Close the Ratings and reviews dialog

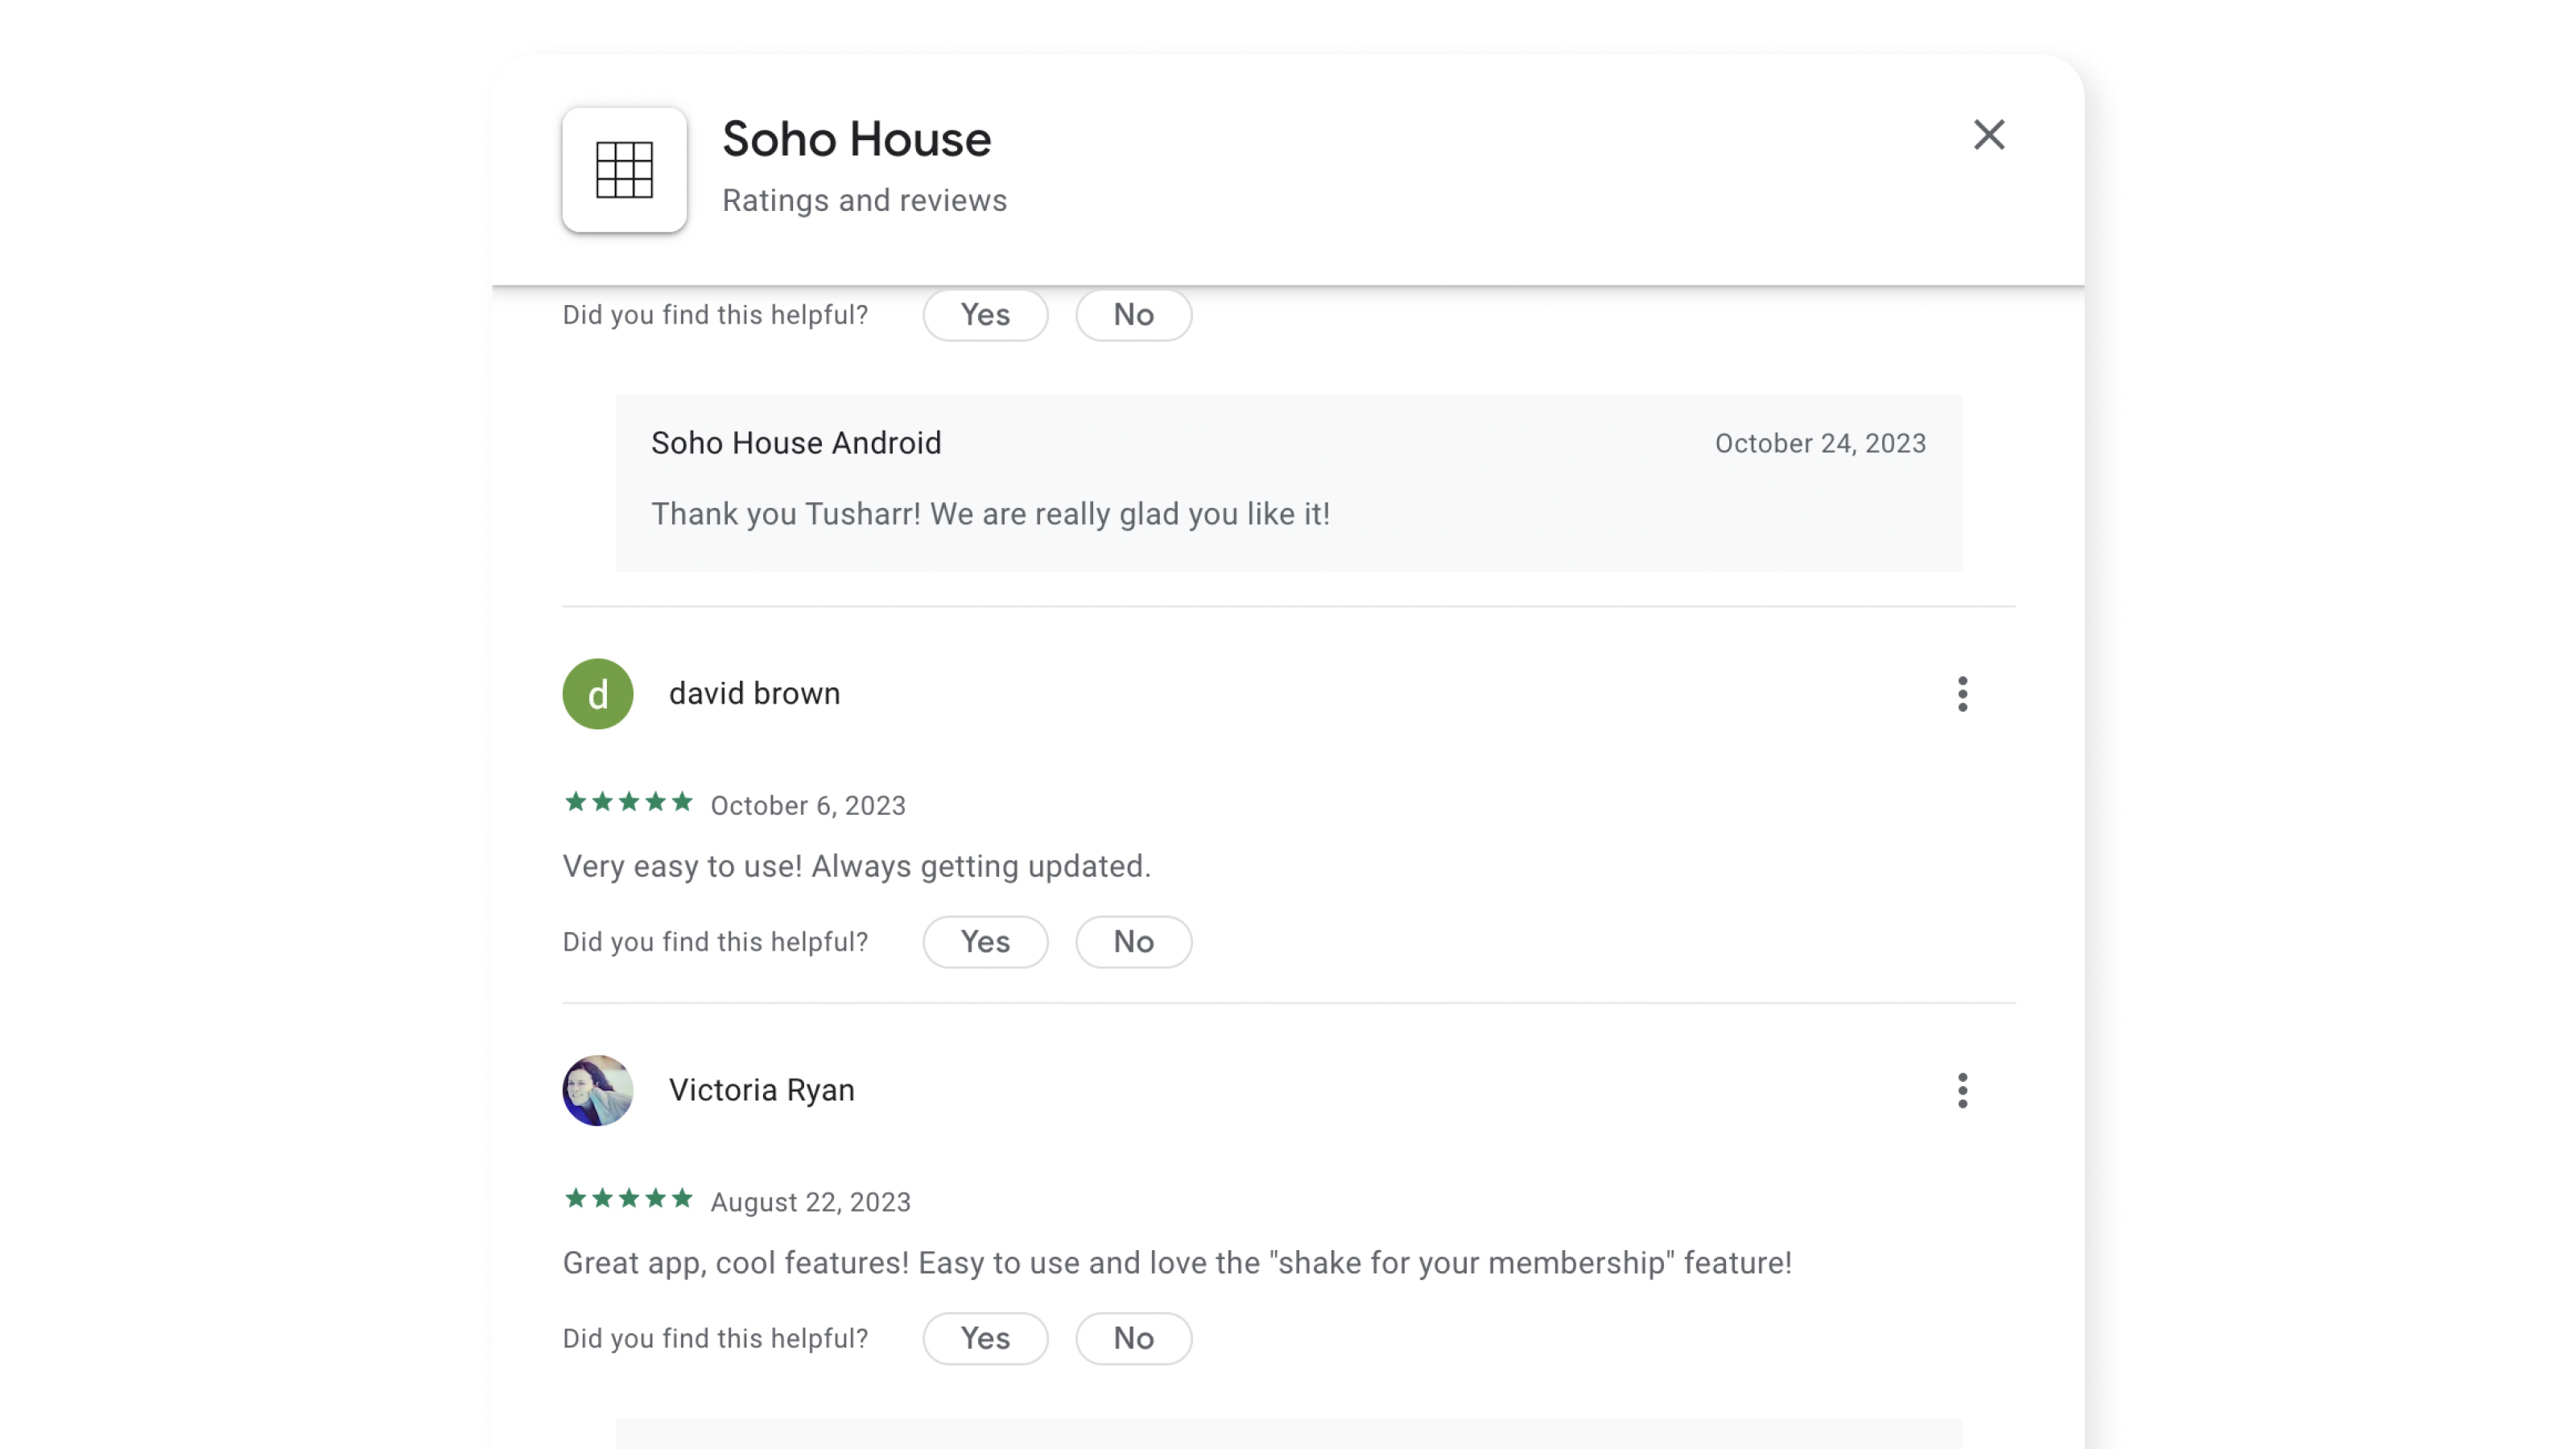point(1988,135)
